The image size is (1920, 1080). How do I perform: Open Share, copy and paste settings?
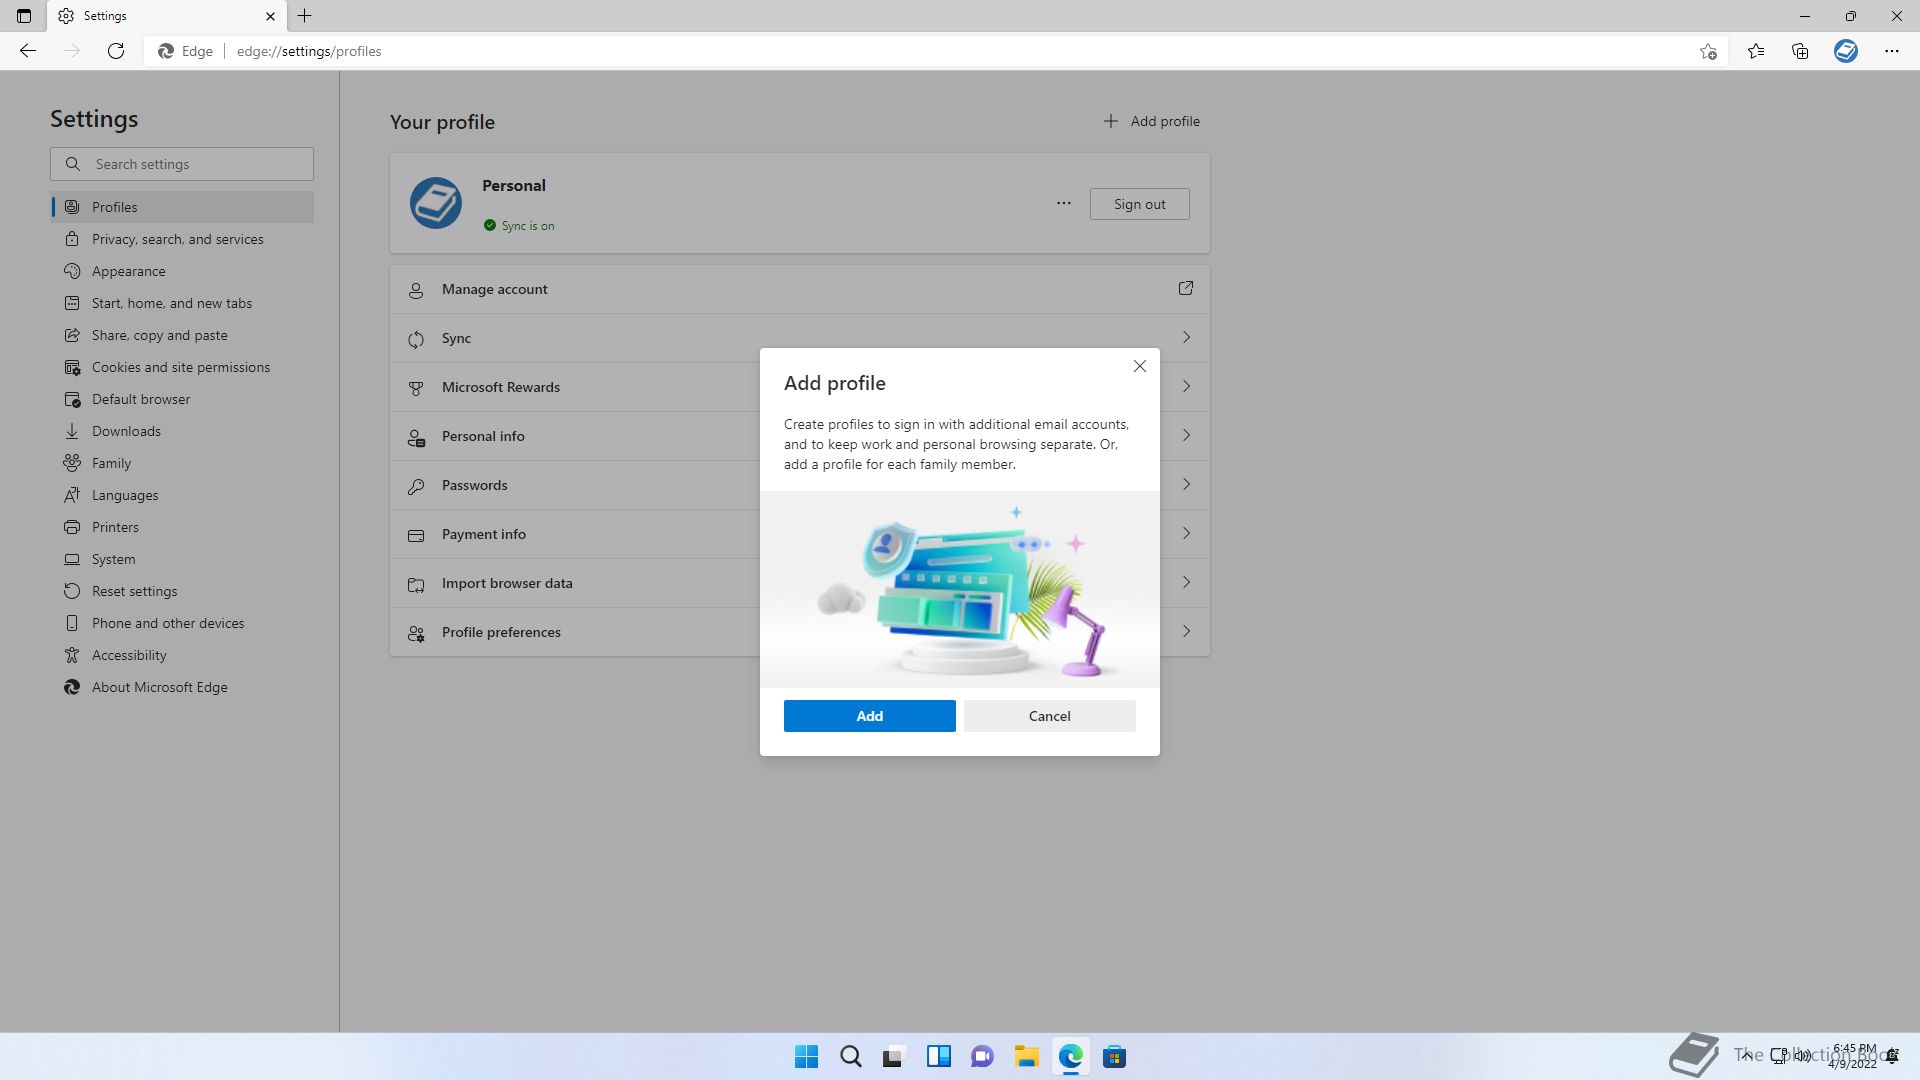point(182,335)
